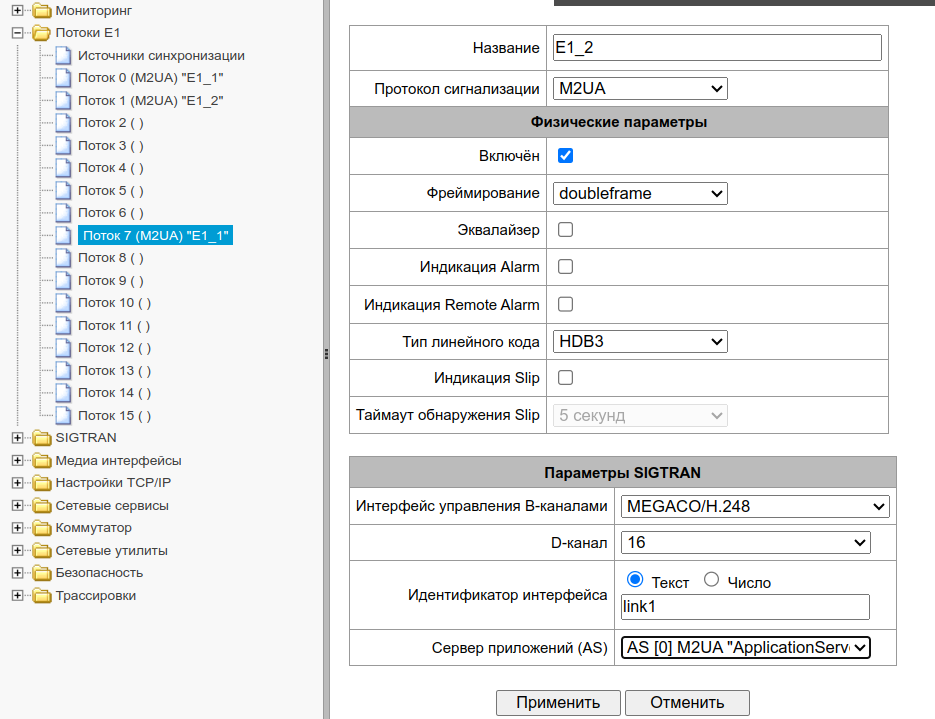Enable the Эквалайзер checkbox
935x719 pixels.
pos(565,230)
